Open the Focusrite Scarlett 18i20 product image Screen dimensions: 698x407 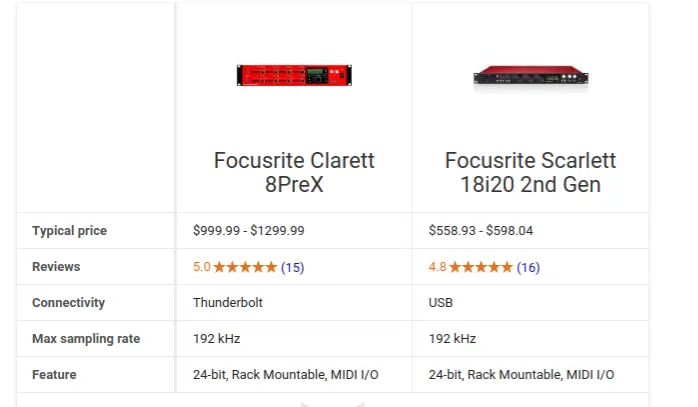531,77
